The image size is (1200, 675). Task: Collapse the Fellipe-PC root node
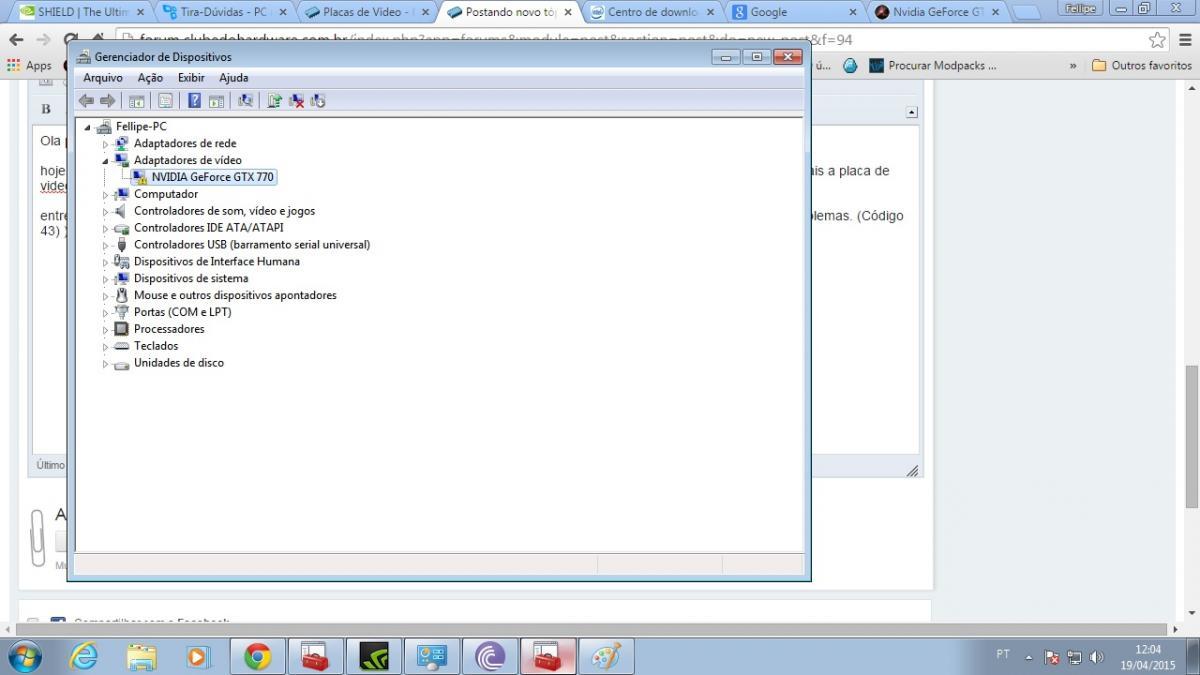87,127
